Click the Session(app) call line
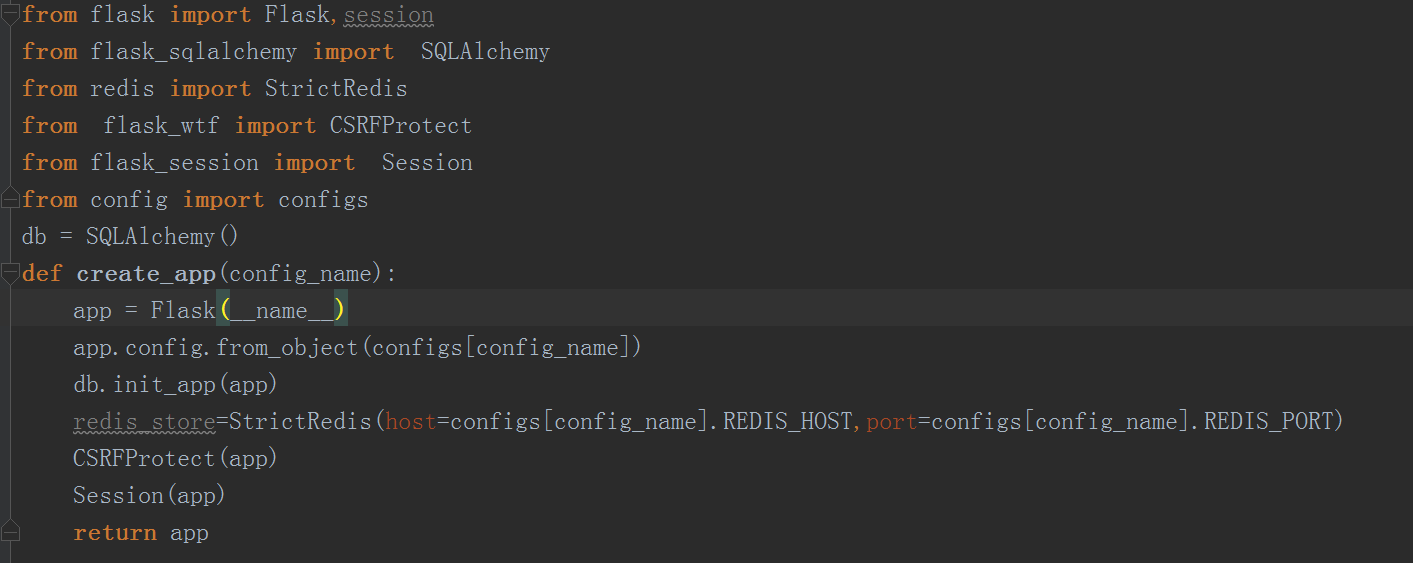1413x563 pixels. tap(149, 496)
